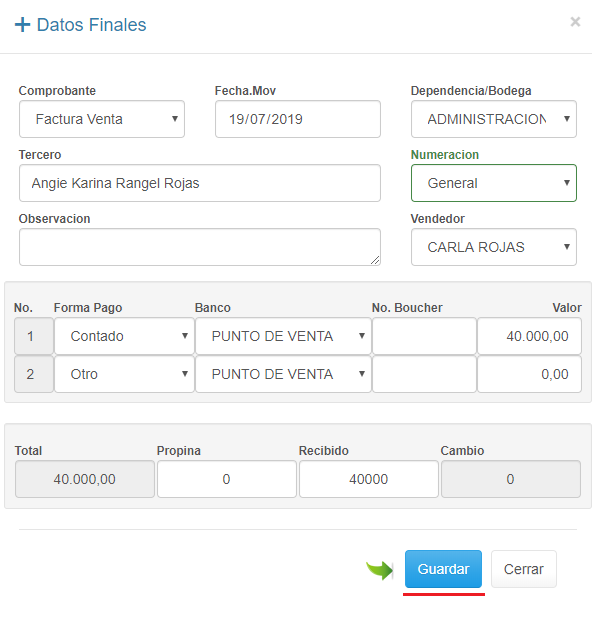Focus the Tercero field with Angie Karina
Image resolution: width=592 pixels, height=635 pixels.
tap(200, 183)
